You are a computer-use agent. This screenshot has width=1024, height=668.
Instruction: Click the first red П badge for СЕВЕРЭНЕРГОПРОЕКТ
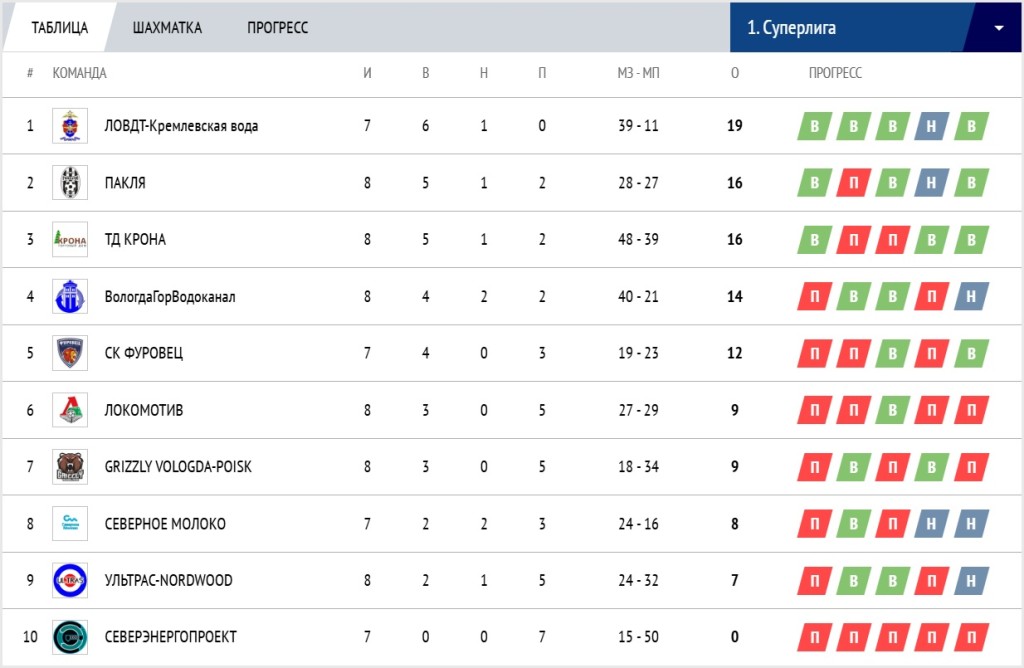(x=816, y=637)
